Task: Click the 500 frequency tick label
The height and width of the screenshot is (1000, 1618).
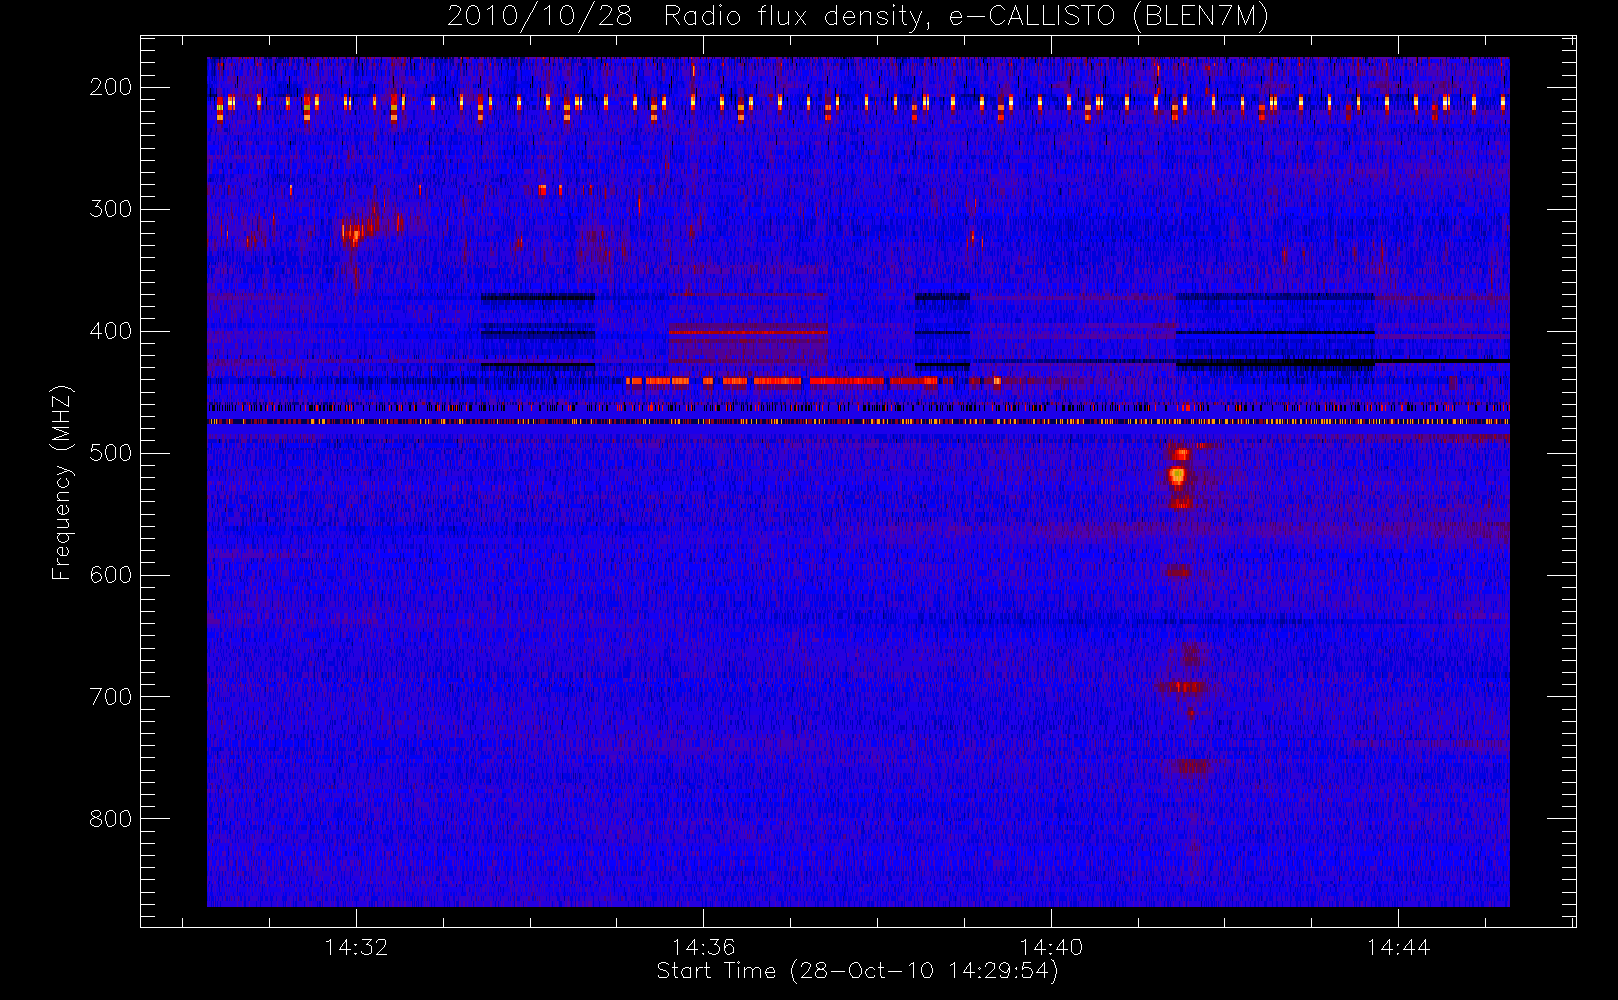Action: pos(111,453)
